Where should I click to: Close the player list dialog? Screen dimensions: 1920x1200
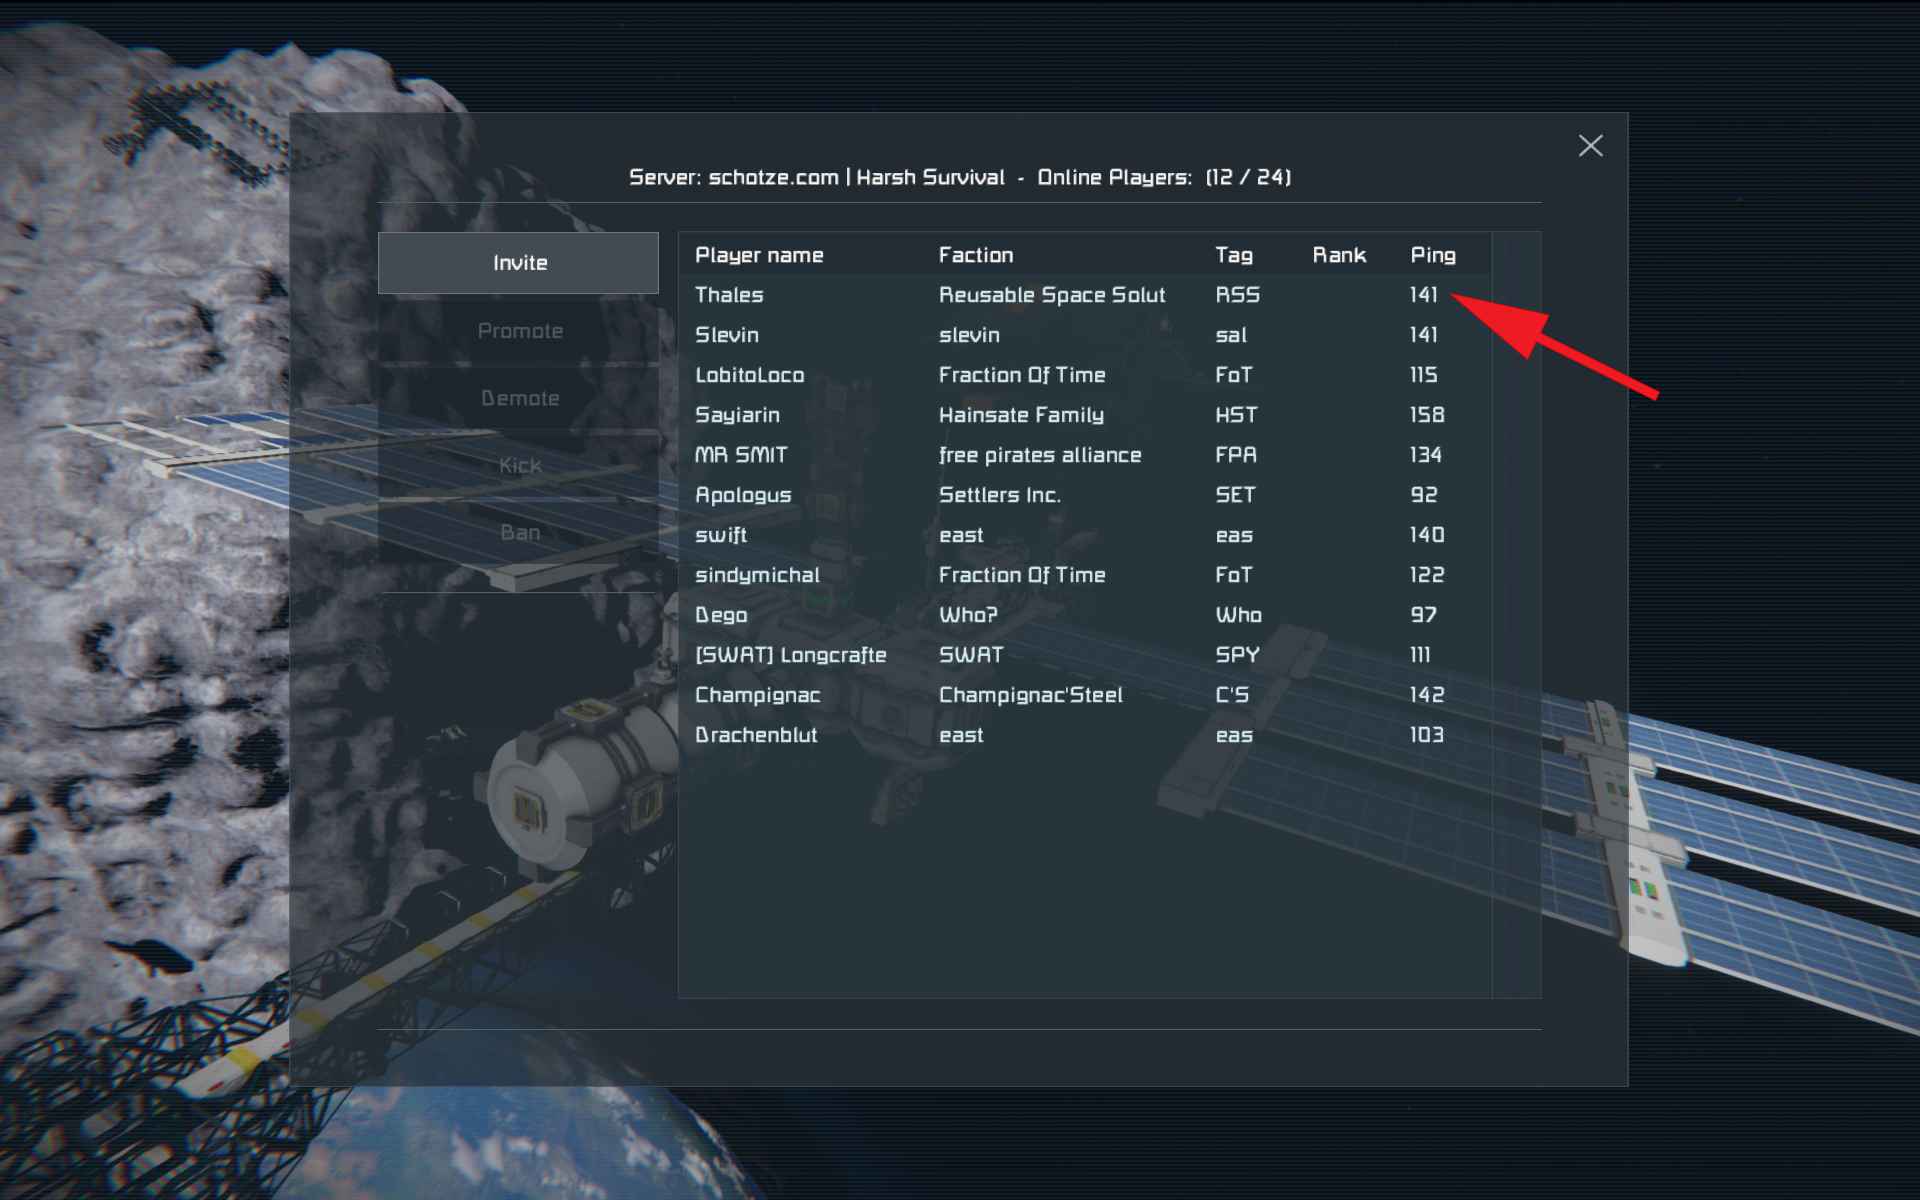(x=1590, y=146)
